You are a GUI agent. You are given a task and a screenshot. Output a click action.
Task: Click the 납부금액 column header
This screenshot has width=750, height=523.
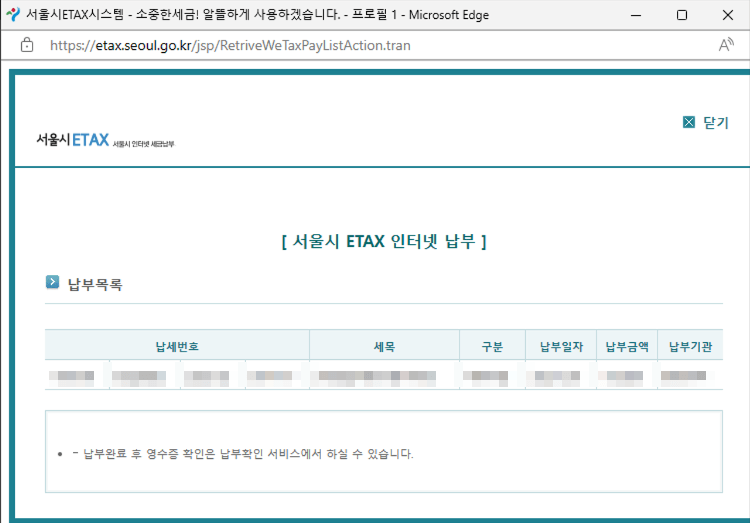[x=627, y=346]
